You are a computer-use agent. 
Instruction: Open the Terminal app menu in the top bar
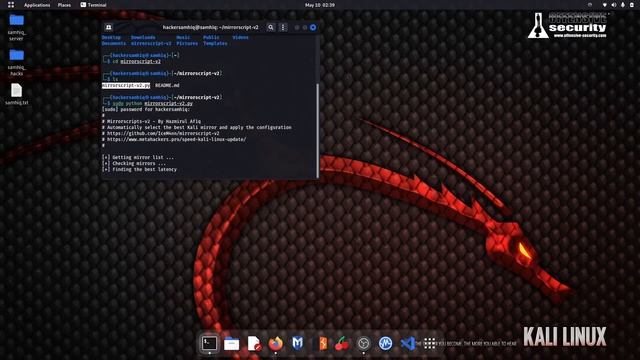93,5
